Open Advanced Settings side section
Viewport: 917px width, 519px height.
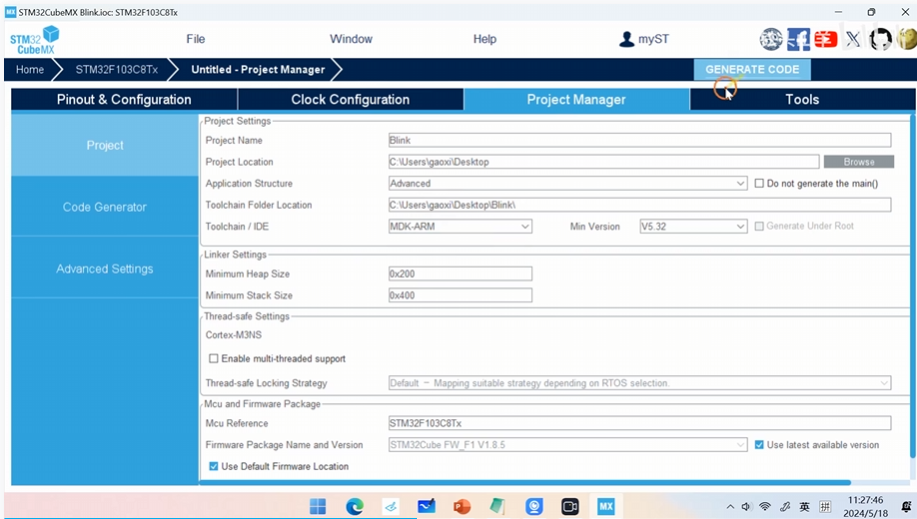[105, 269]
